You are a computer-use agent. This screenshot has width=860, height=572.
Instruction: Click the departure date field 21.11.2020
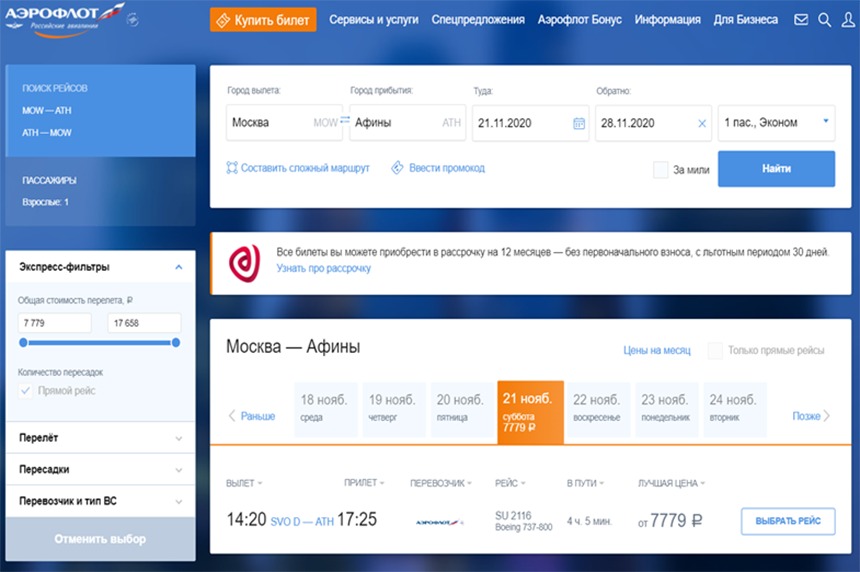pyautogui.click(x=530, y=123)
